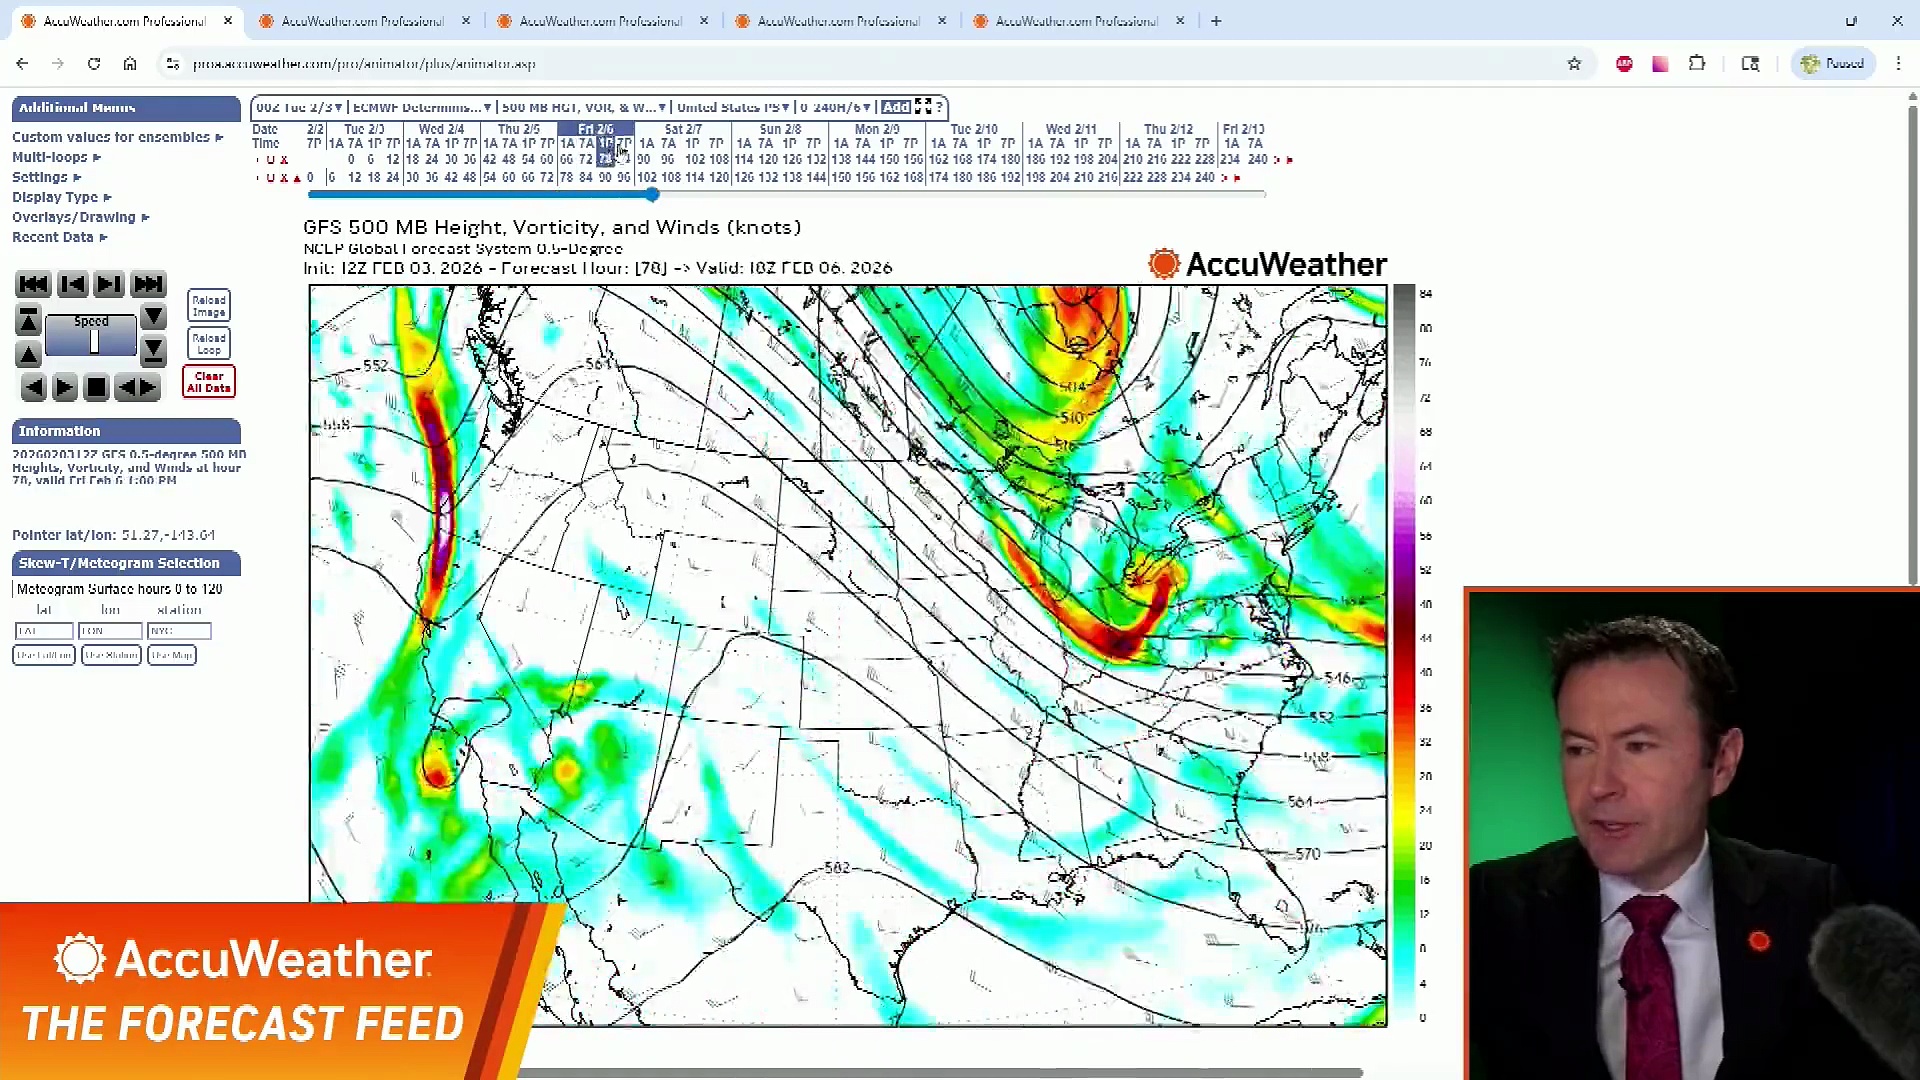The height and width of the screenshot is (1080, 1920).
Task: Click the Reload Loop button
Action: tap(209, 344)
